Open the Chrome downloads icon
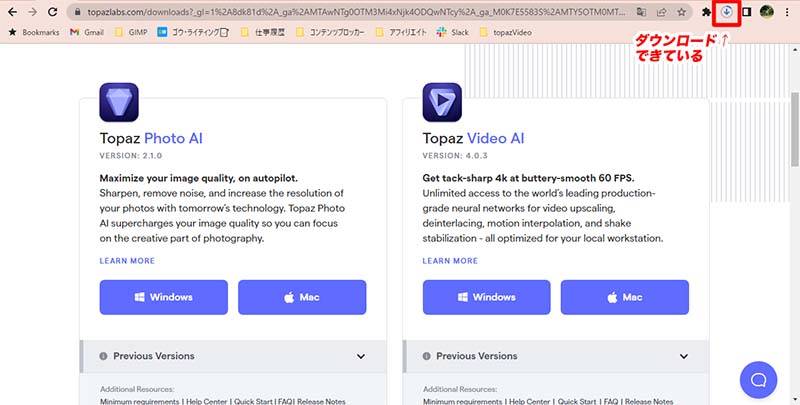The width and height of the screenshot is (800, 405). (x=727, y=11)
